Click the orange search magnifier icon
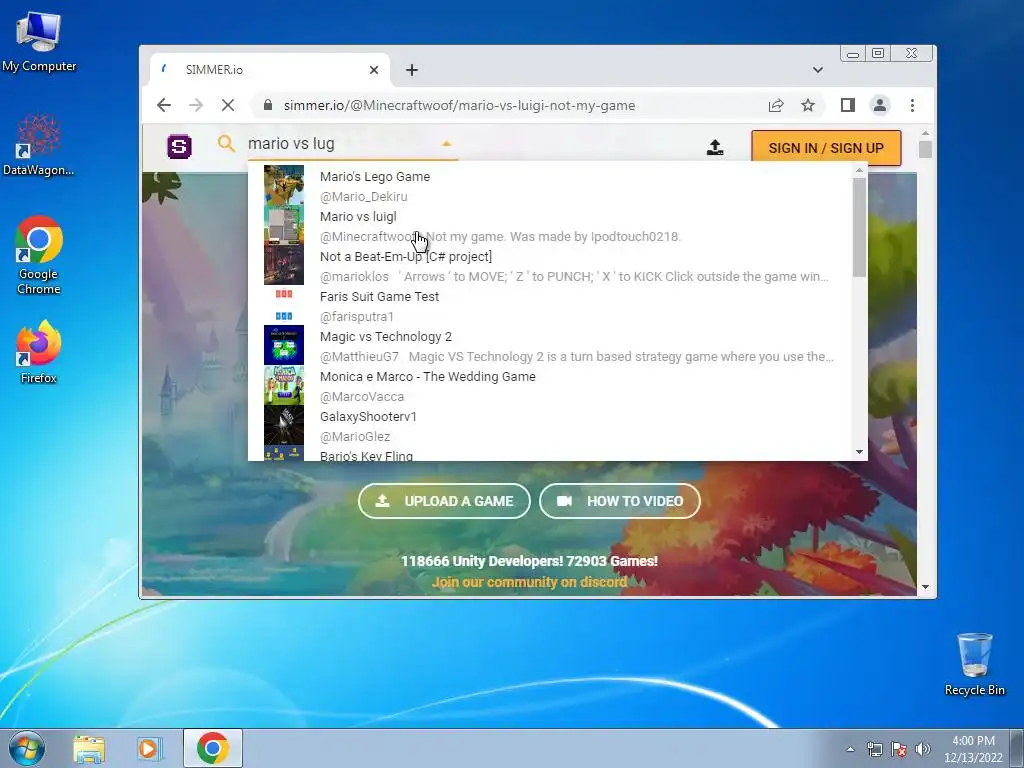This screenshot has height=768, width=1024. (226, 144)
